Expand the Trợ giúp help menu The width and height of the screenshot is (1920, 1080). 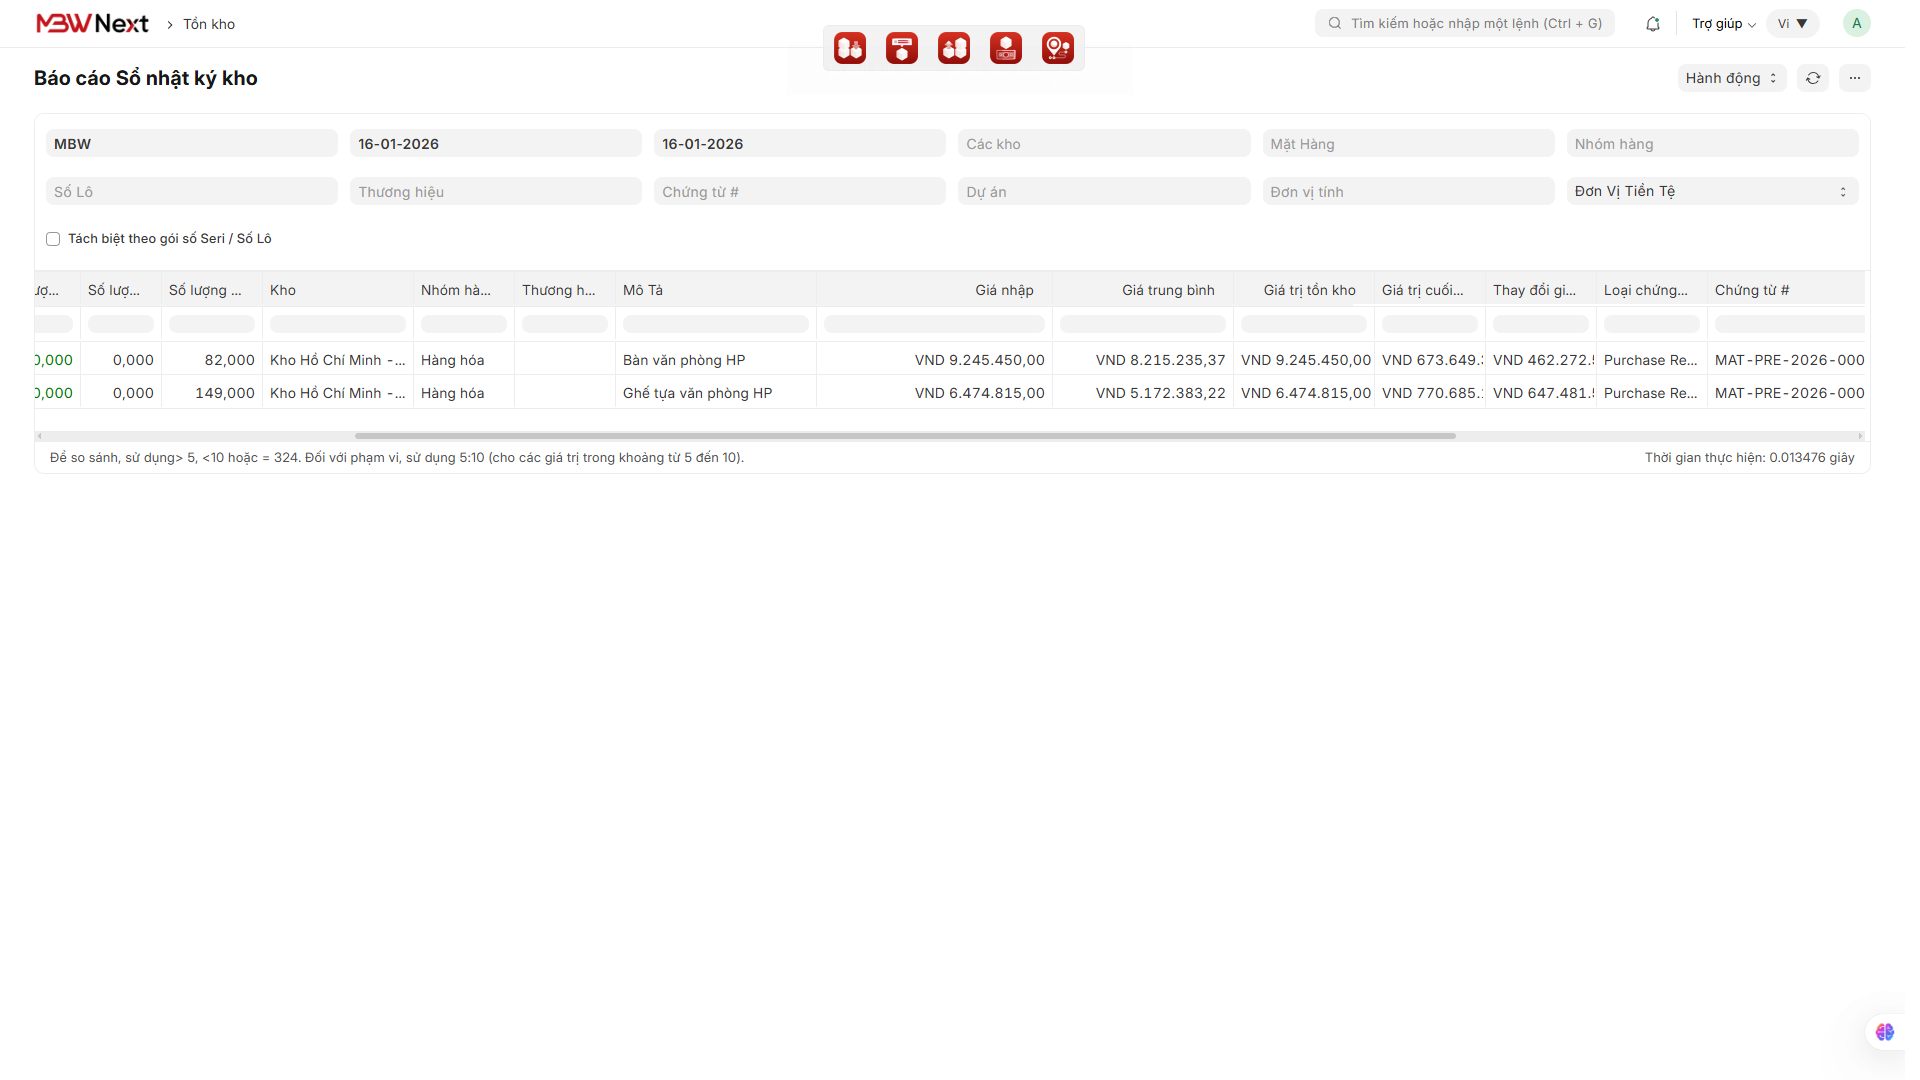pos(1723,24)
